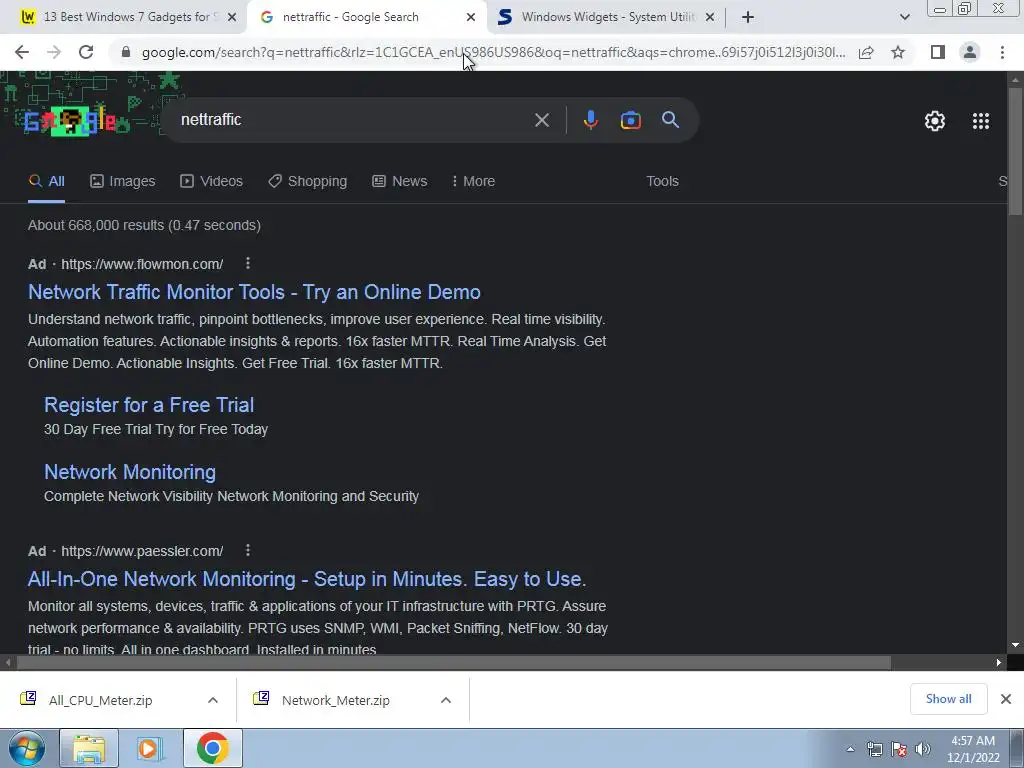Image resolution: width=1024 pixels, height=768 pixels.
Task: Click the Google doodle logo
Action: click(x=70, y=121)
